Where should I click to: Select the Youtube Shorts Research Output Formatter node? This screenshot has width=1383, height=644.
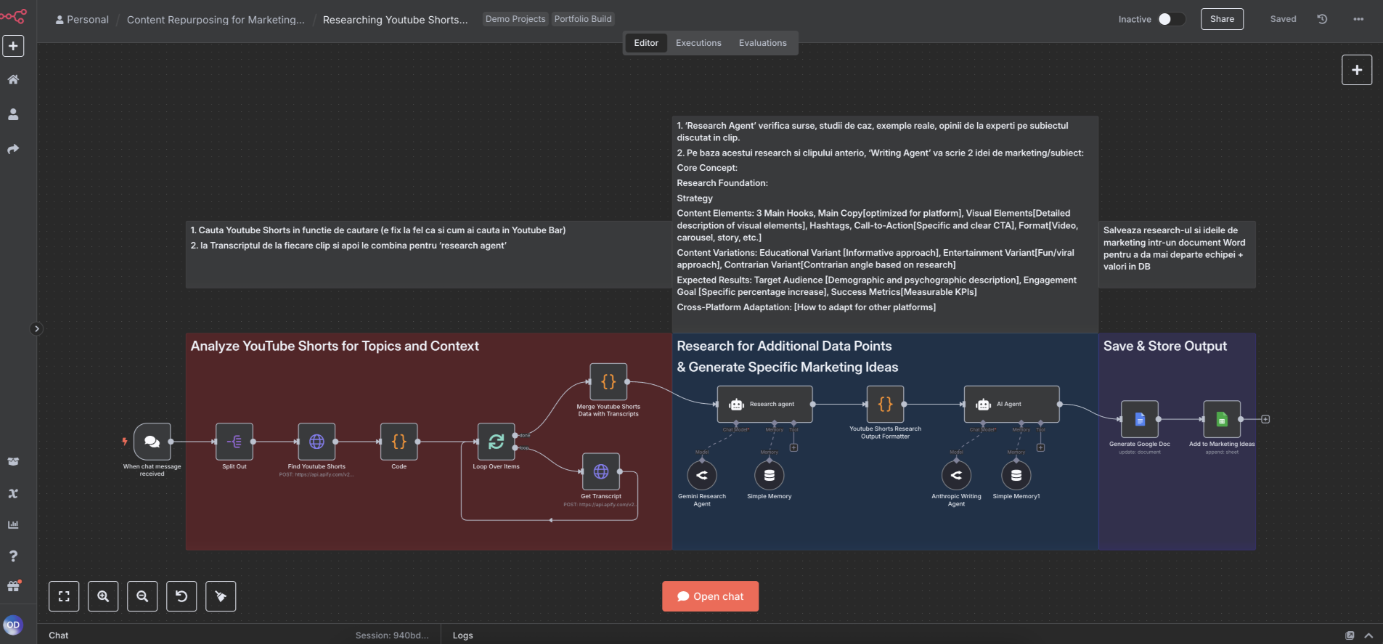[x=885, y=404]
